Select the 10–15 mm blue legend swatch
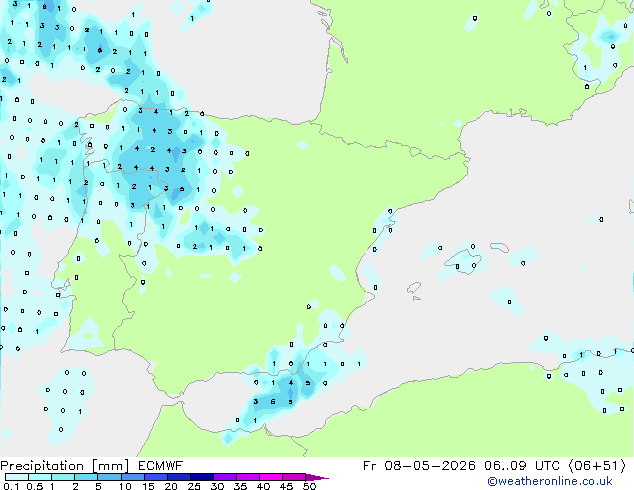The height and width of the screenshot is (490, 634). (x=132, y=477)
